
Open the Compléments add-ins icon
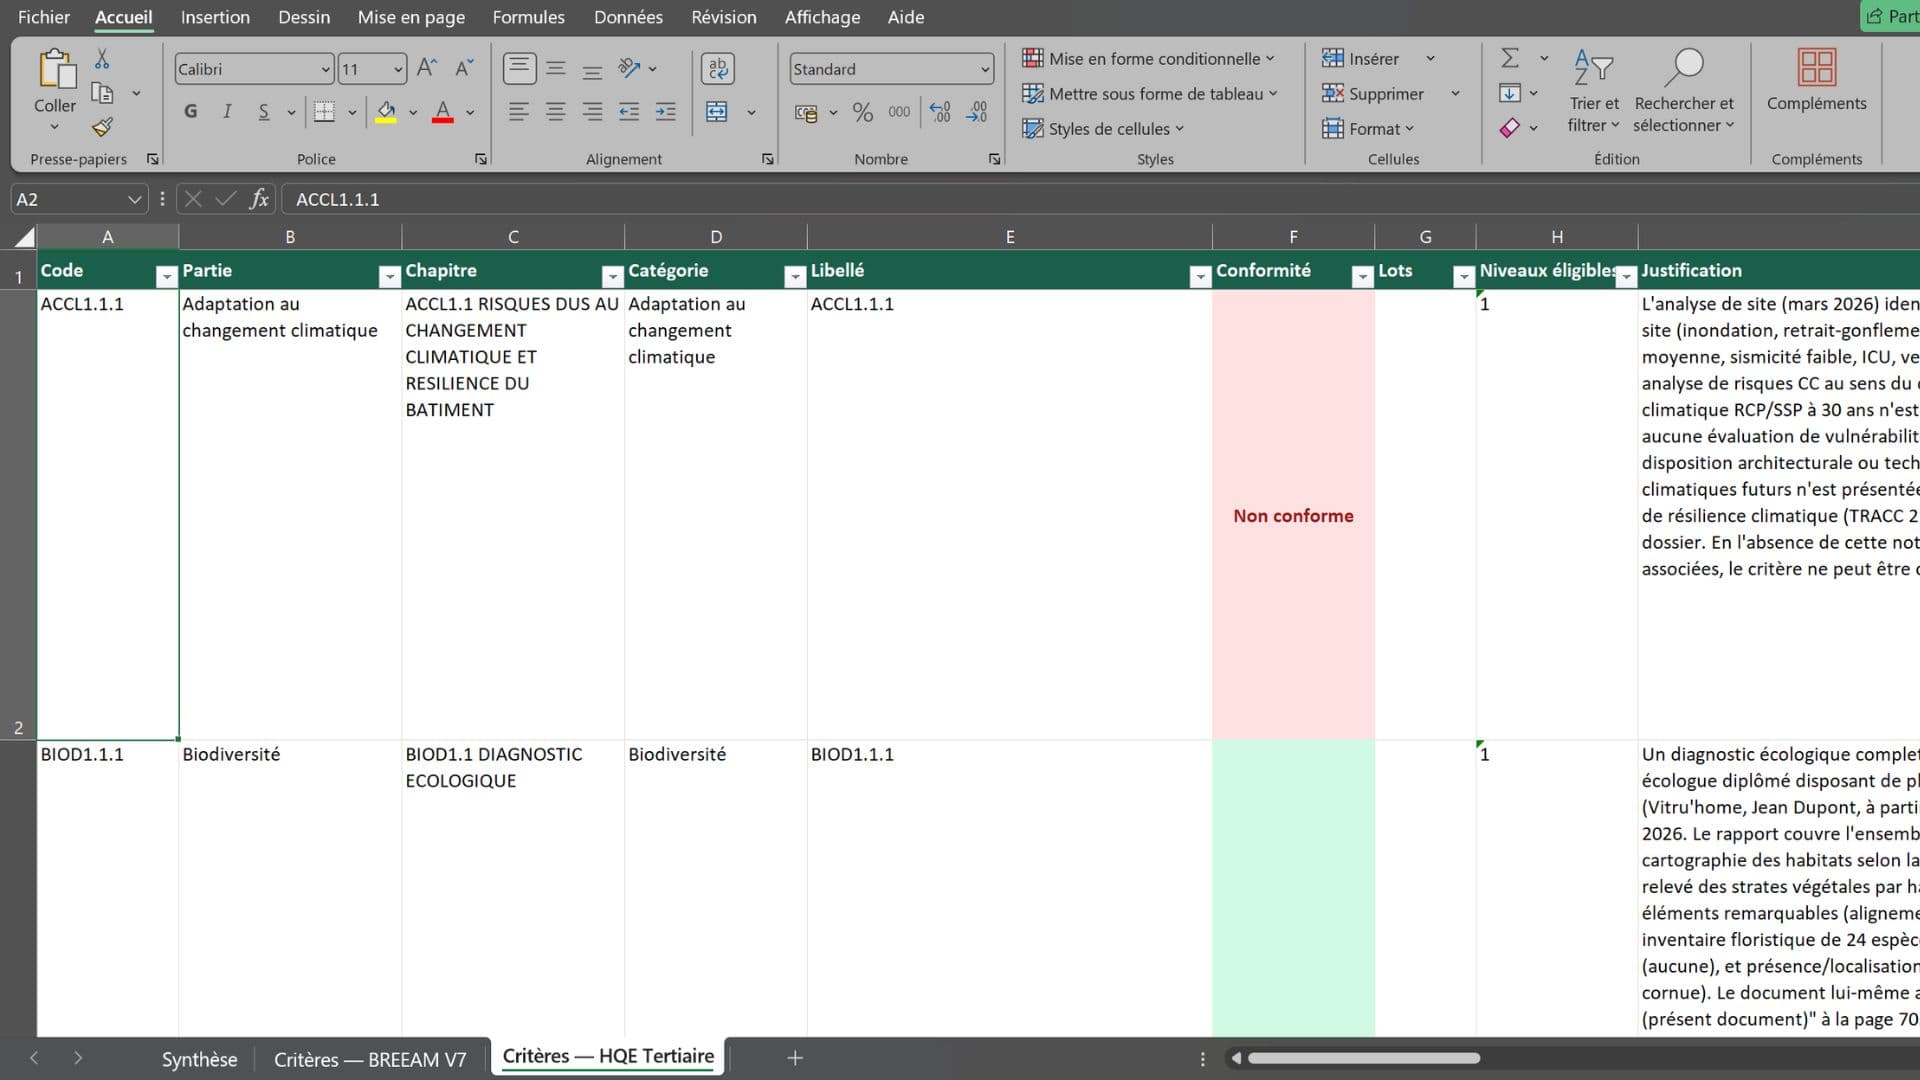pyautogui.click(x=1816, y=67)
